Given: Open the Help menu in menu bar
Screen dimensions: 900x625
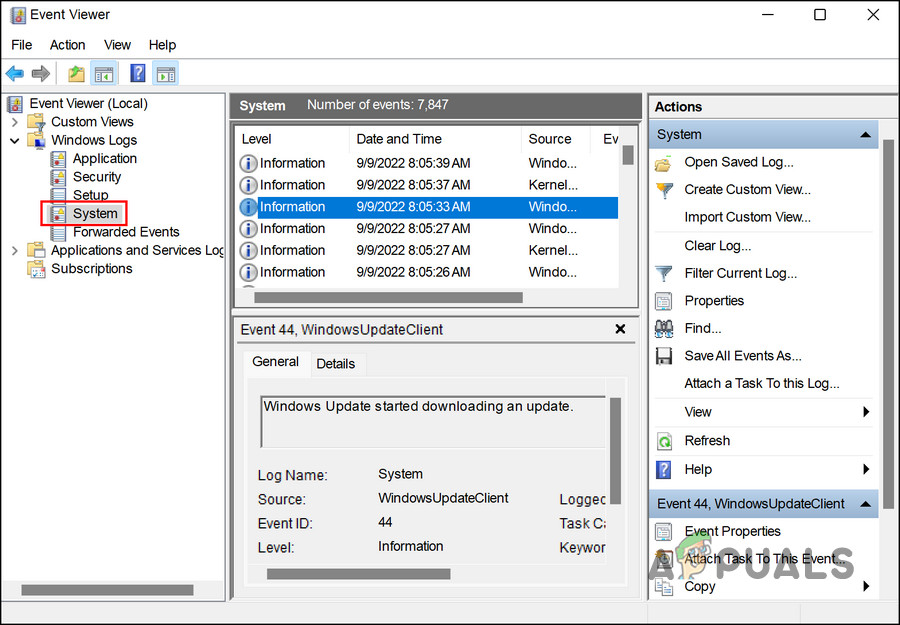Looking at the screenshot, I should pyautogui.click(x=162, y=45).
